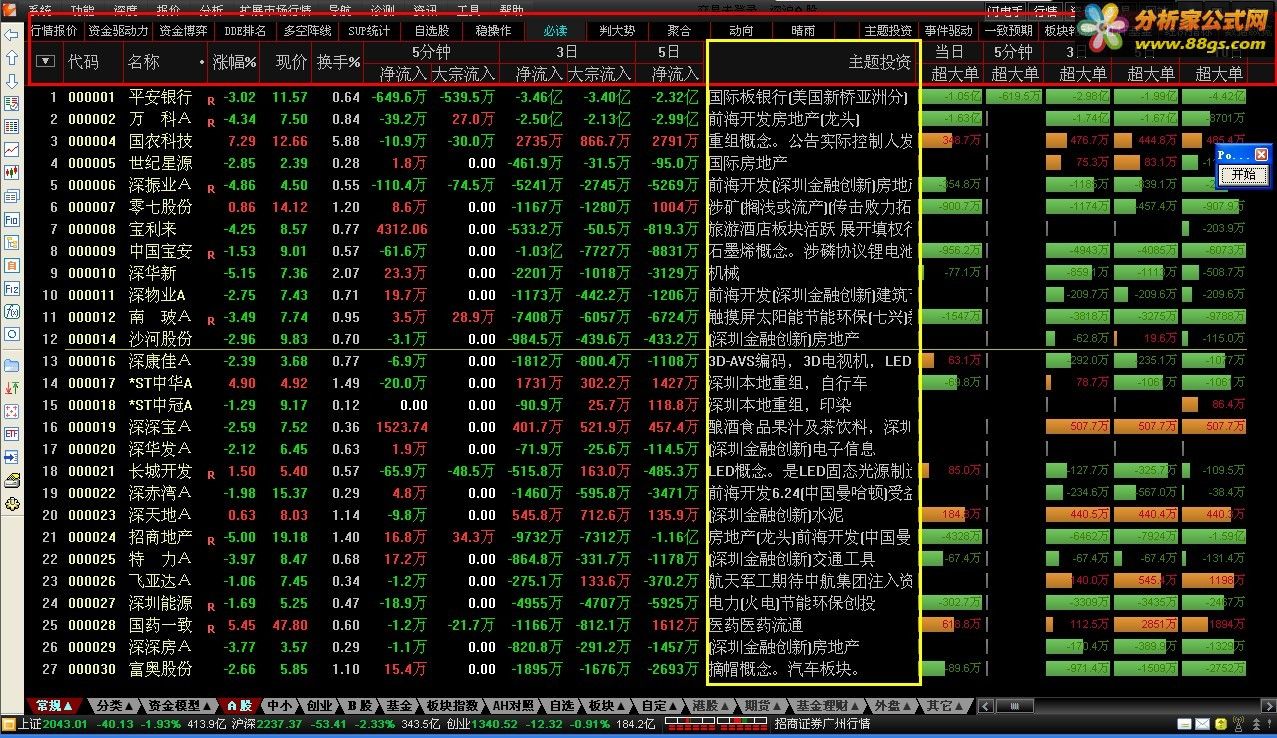This screenshot has width=1277, height=738.
Task: Select the stock row 长城开发
Action: (637, 471)
